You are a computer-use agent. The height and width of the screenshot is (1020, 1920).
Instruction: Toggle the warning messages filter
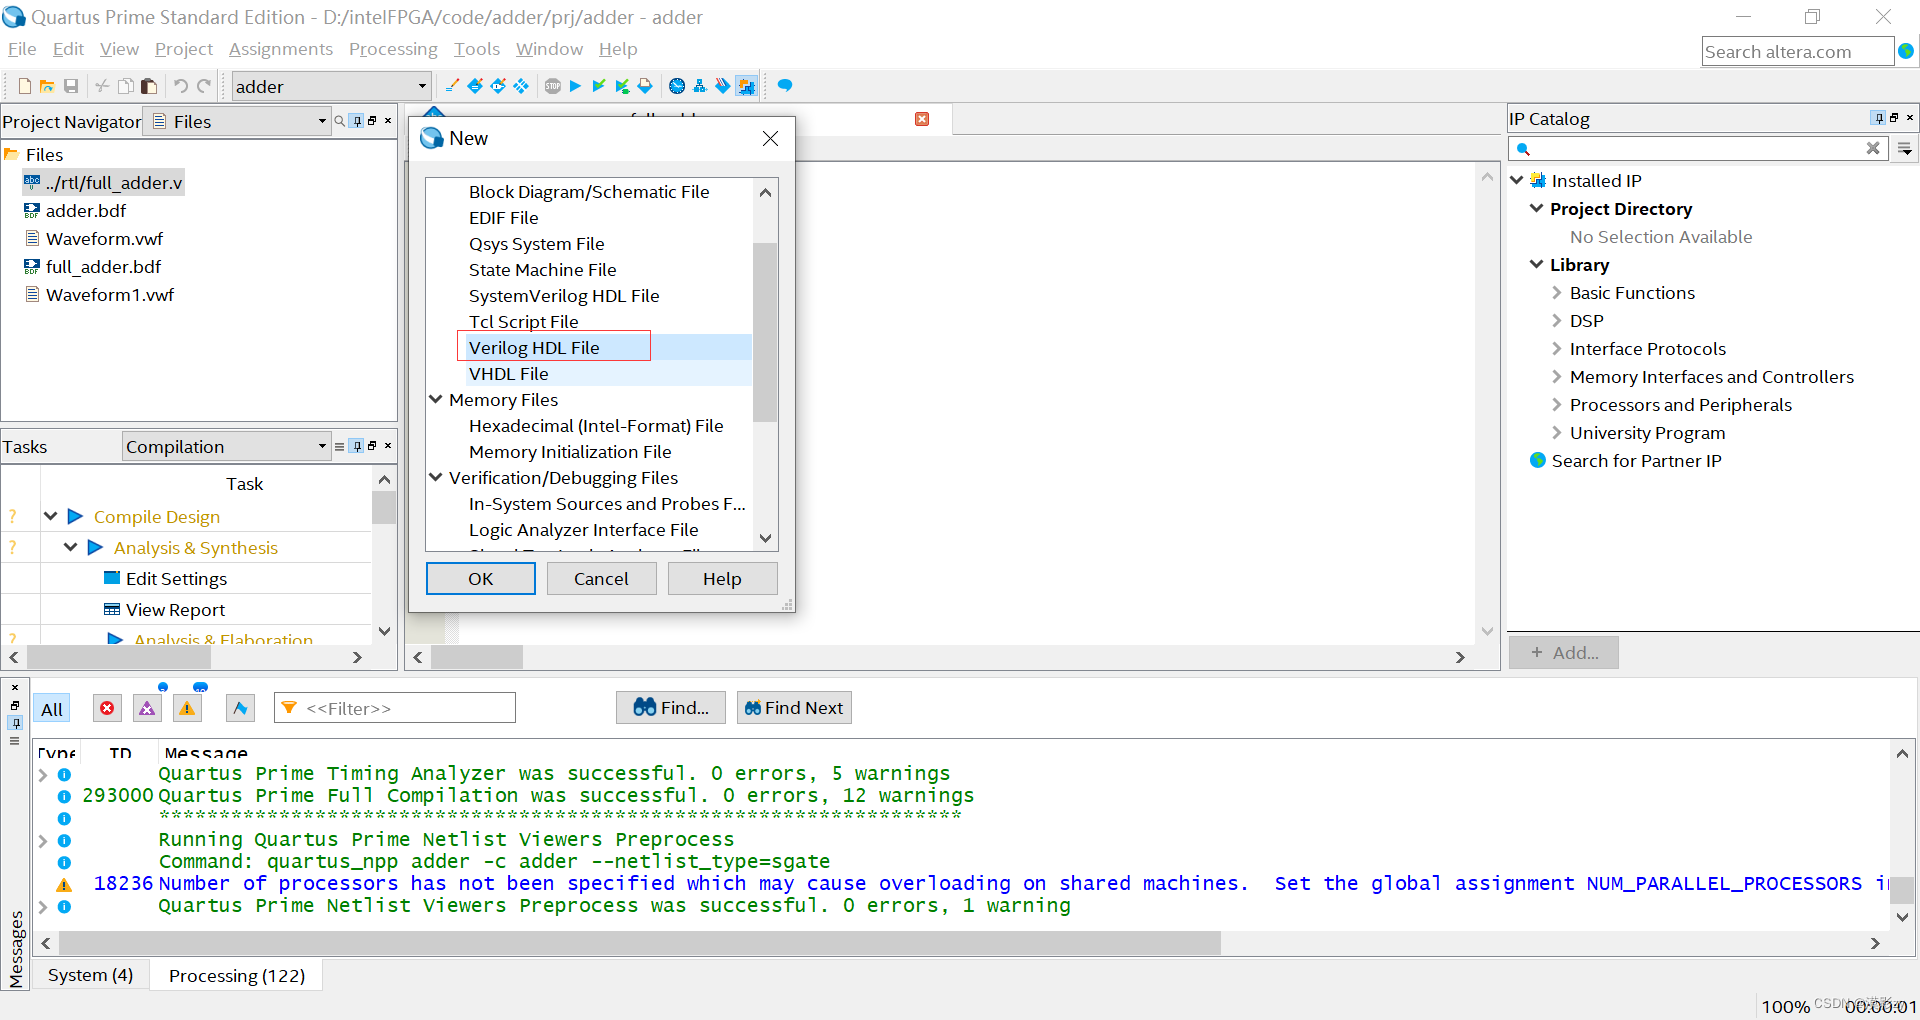[187, 708]
